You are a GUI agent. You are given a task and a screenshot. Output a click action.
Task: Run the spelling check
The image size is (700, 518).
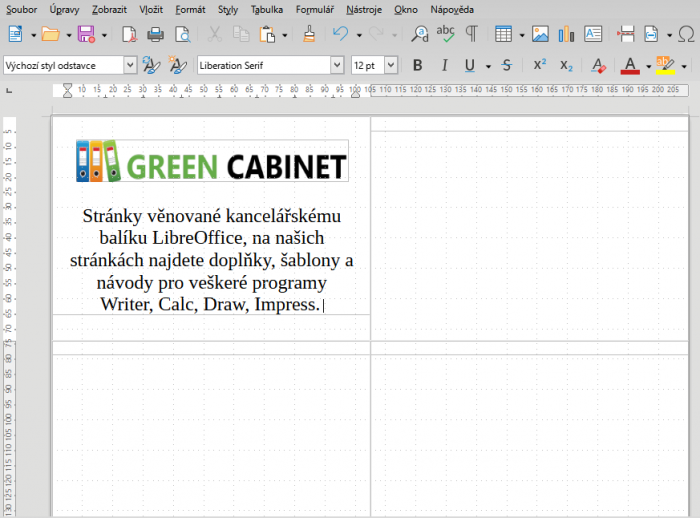446,34
